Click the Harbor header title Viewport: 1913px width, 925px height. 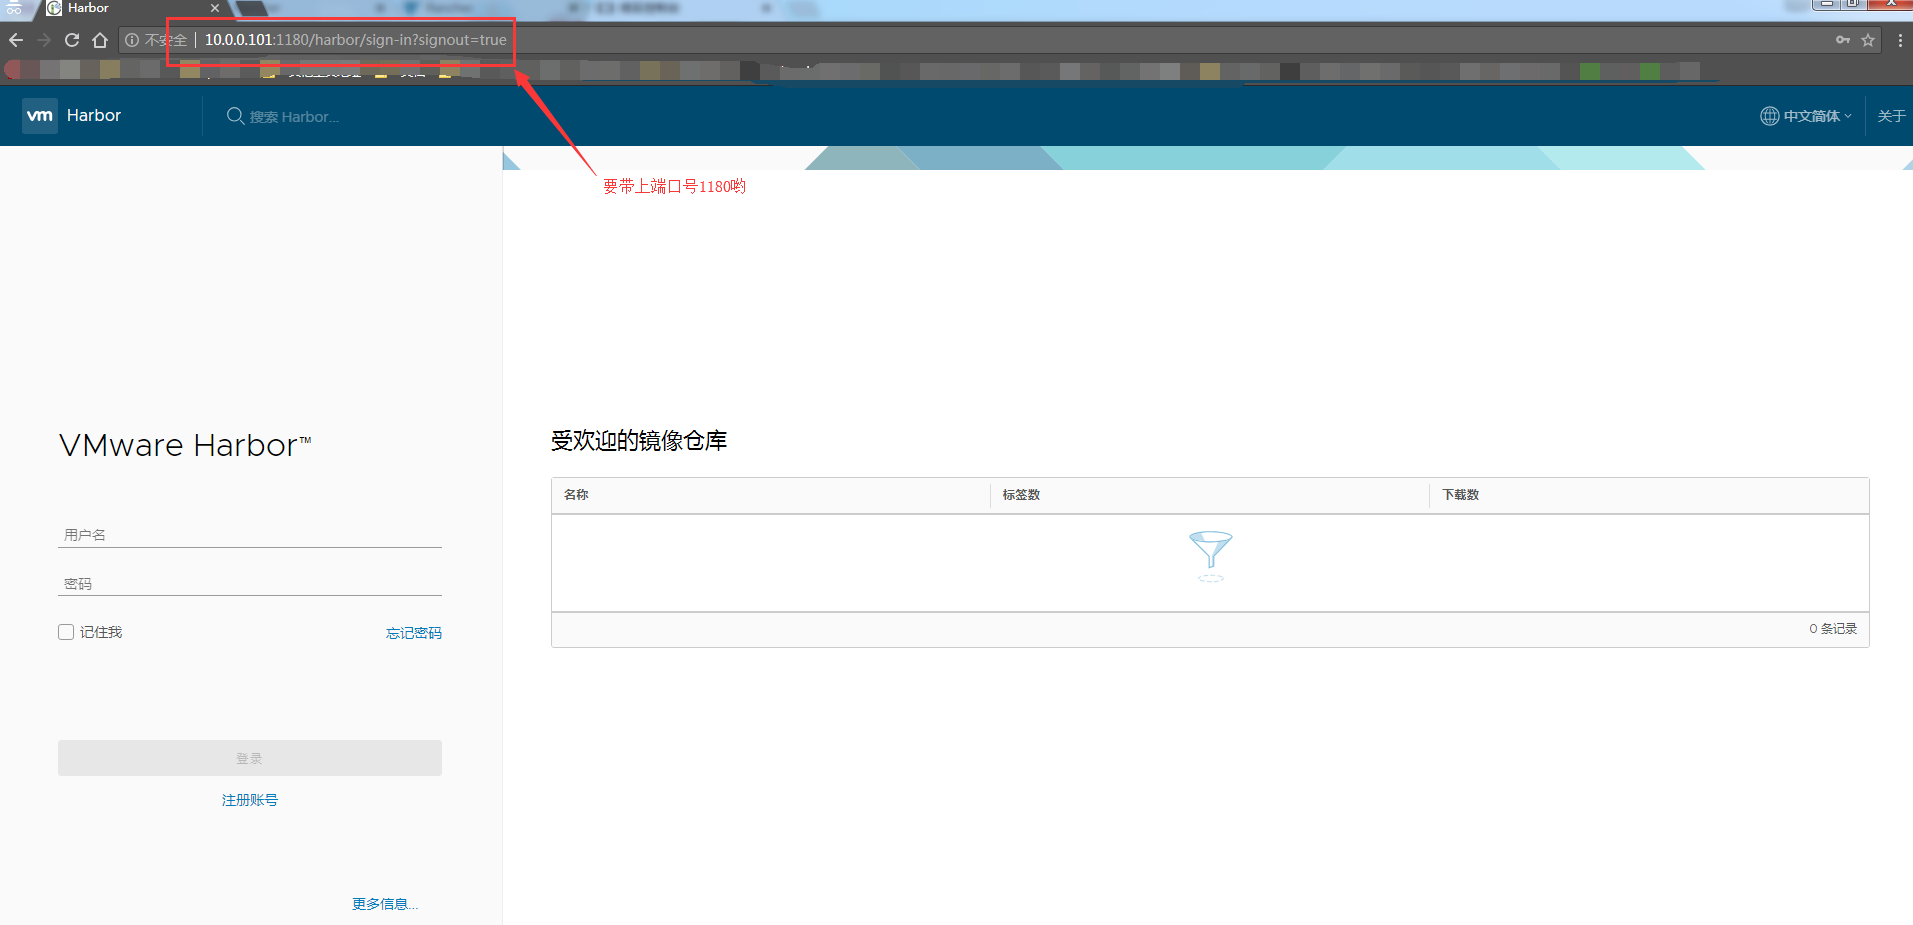pos(94,116)
